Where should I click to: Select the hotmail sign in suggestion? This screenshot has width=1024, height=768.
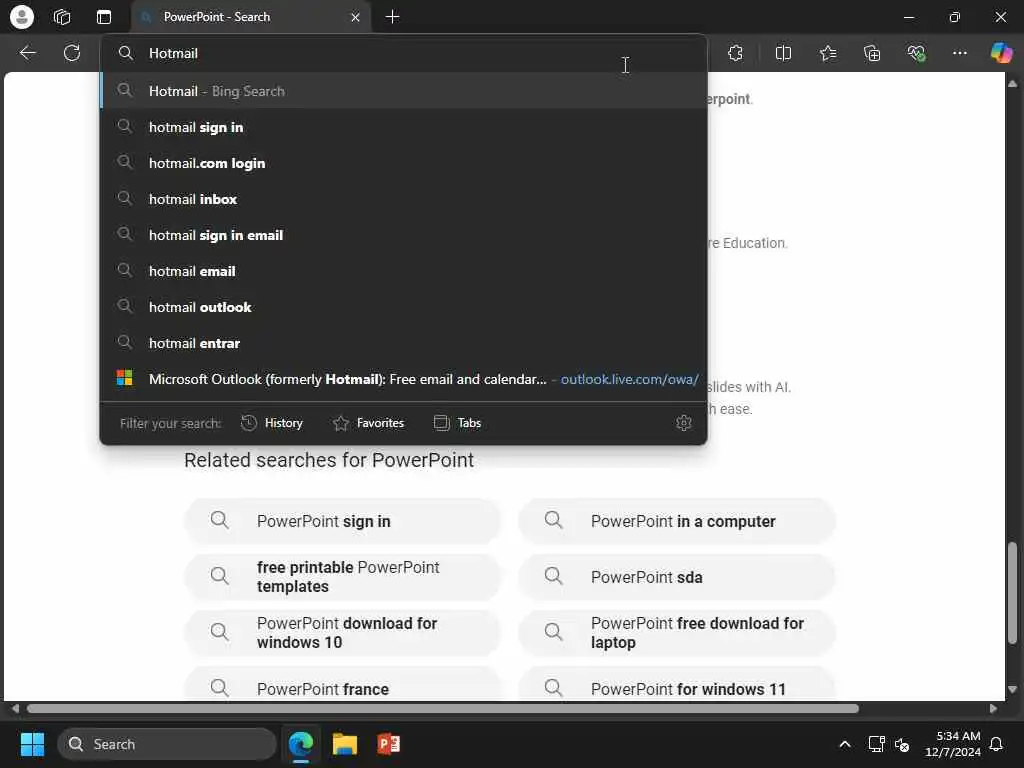pyautogui.click(x=404, y=127)
